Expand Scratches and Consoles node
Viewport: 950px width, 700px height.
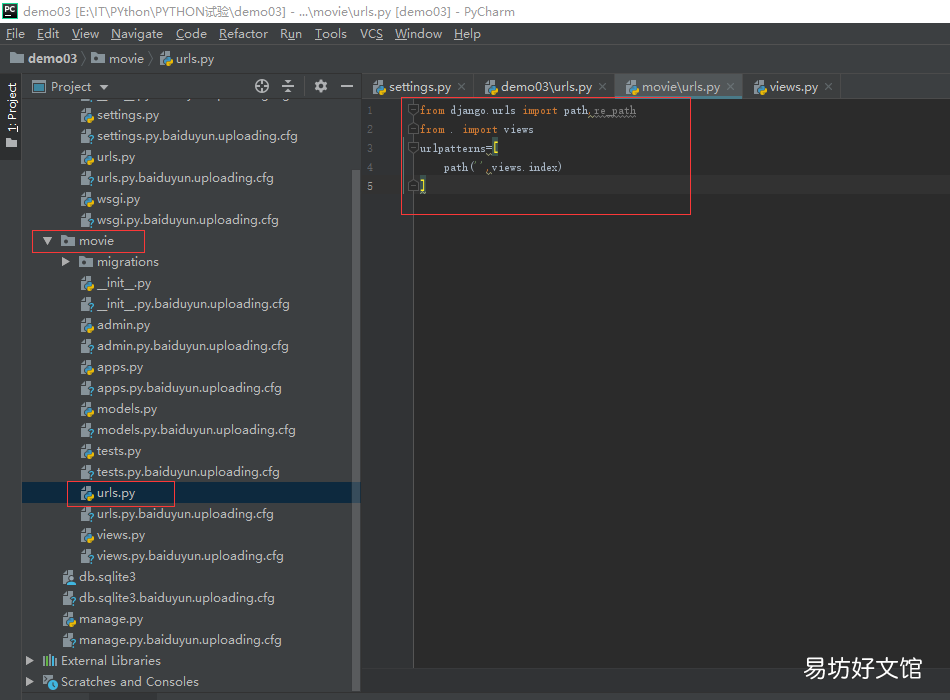(x=29, y=682)
